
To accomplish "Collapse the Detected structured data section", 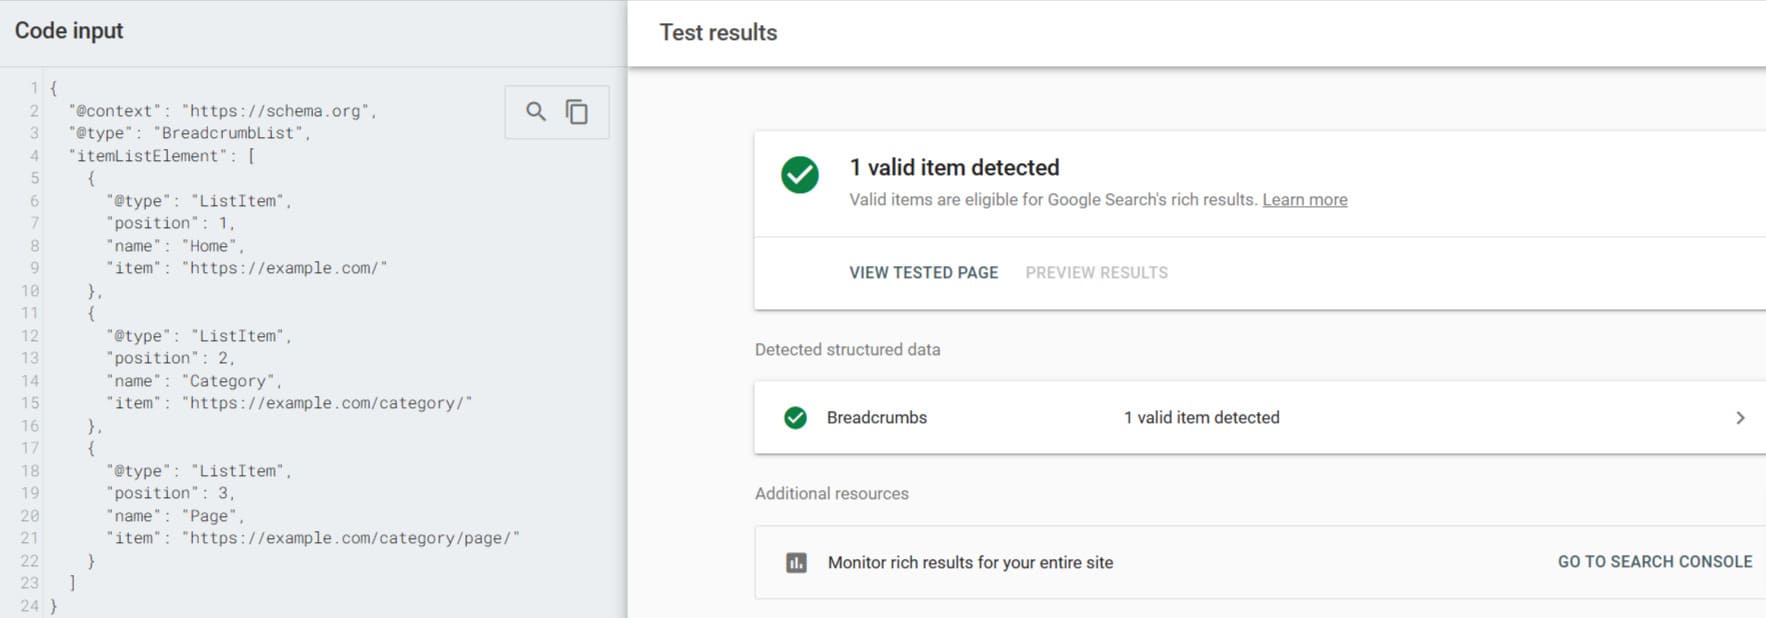I will point(847,349).
